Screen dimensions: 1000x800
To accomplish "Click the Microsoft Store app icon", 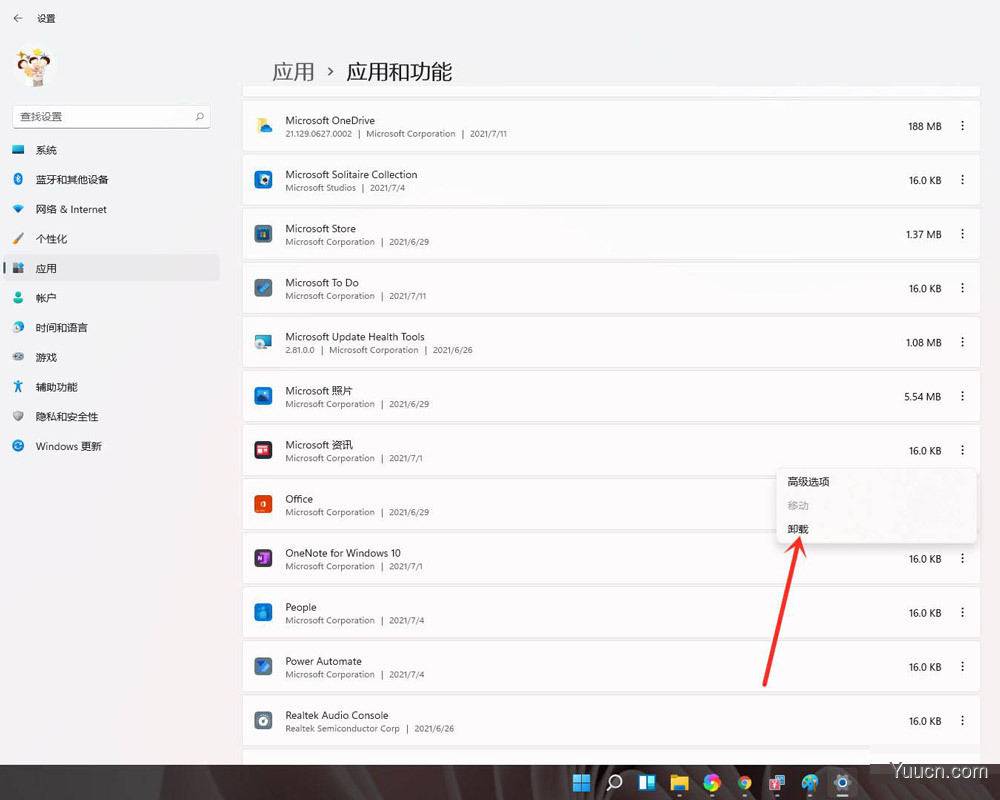I will click(263, 234).
